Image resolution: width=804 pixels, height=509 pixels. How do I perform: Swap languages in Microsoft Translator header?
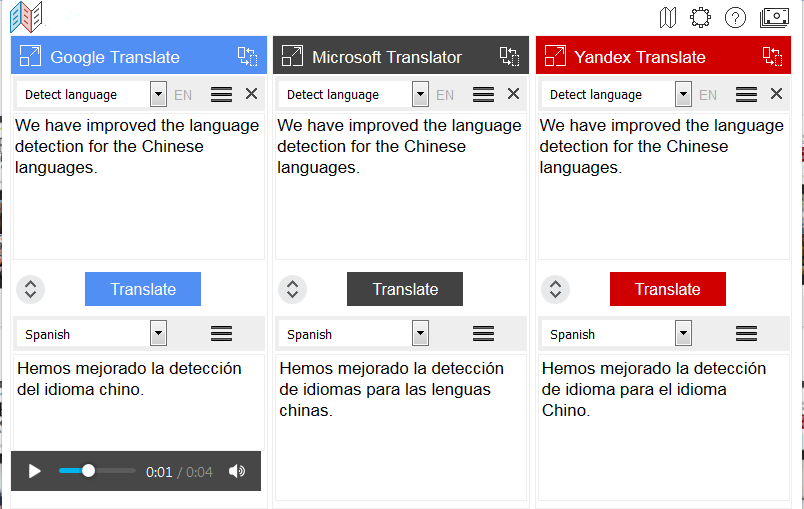pos(509,56)
